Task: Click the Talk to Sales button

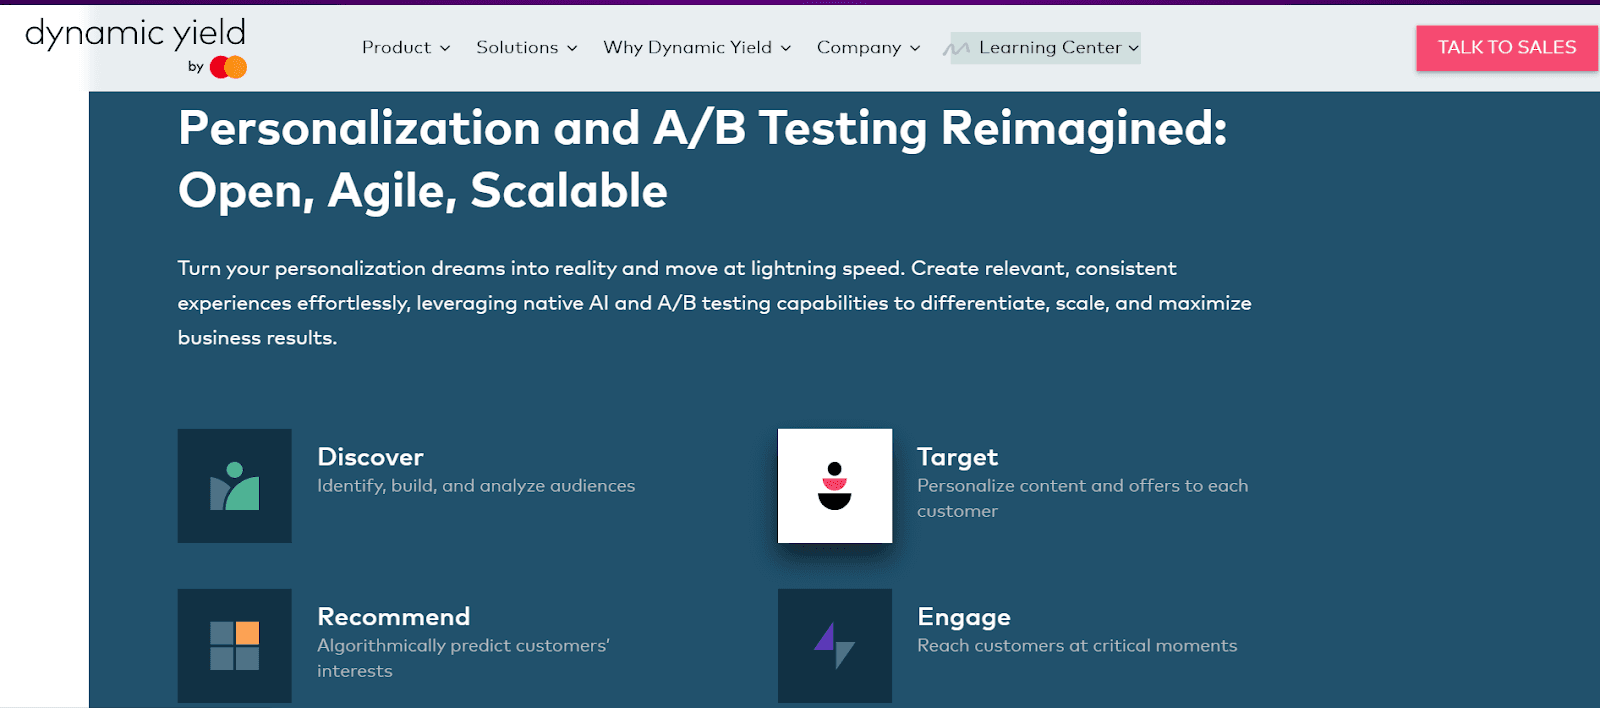Action: [1506, 47]
